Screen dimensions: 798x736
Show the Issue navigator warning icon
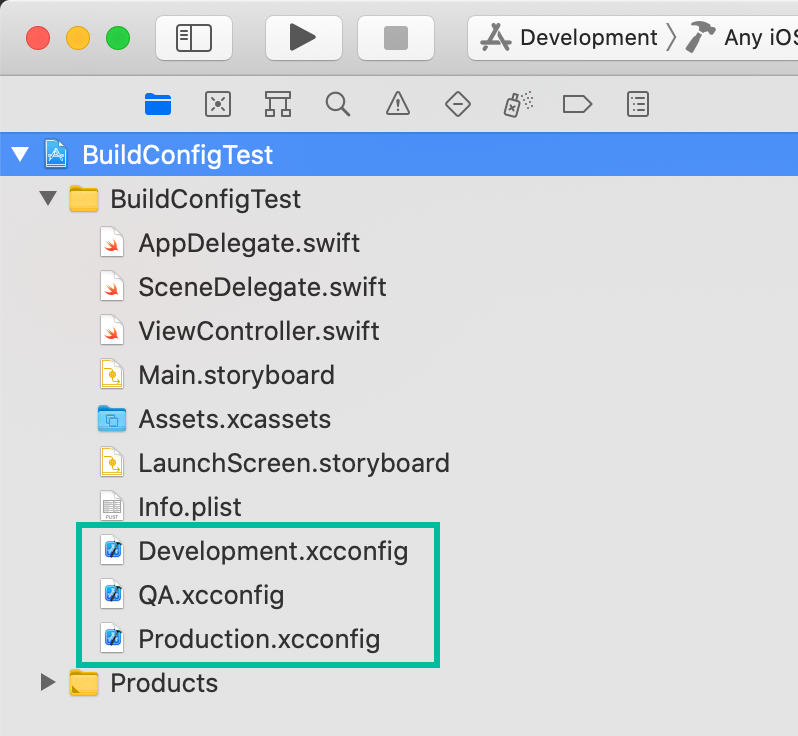[x=398, y=103]
